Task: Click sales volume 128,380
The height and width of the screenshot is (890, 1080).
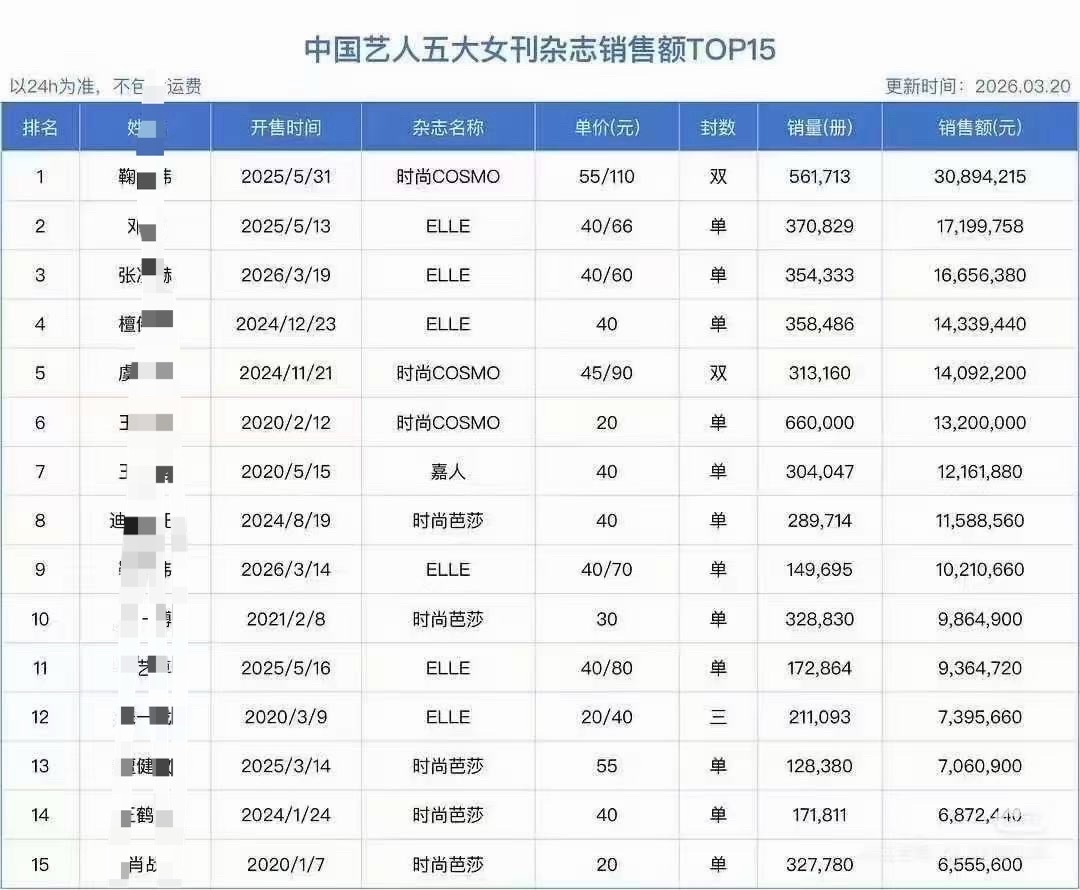Action: click(x=820, y=765)
